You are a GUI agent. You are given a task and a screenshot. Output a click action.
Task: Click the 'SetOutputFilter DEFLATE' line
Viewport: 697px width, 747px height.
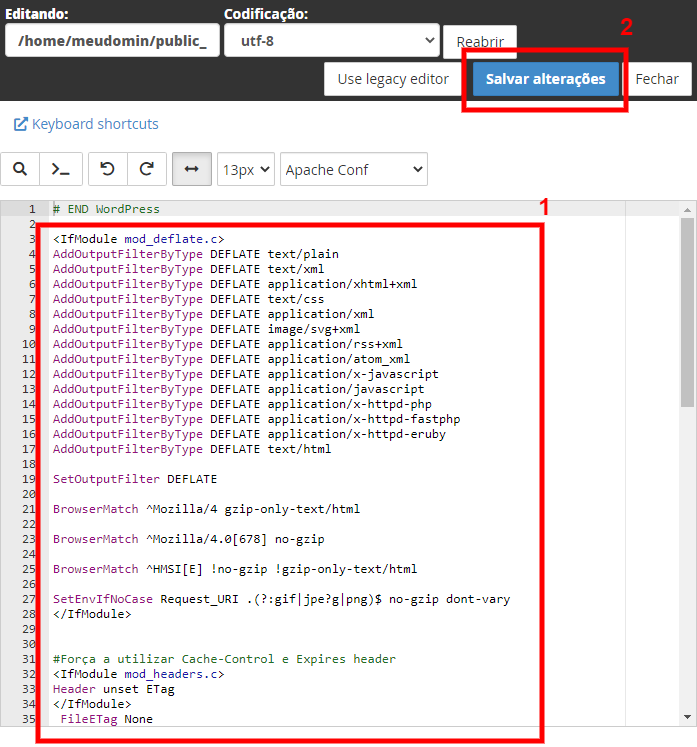(135, 479)
